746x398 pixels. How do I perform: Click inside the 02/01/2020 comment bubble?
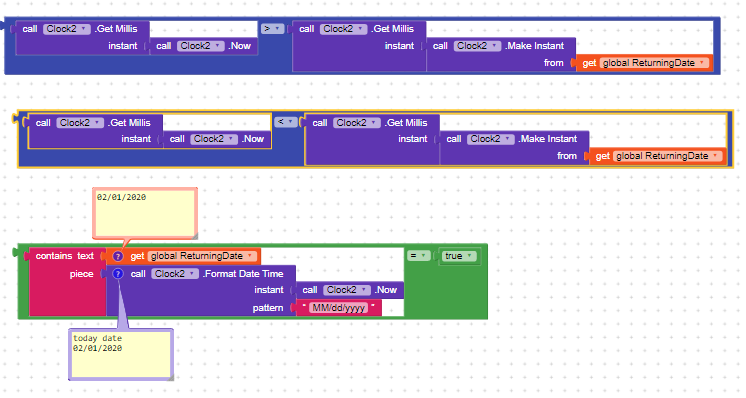(x=145, y=213)
